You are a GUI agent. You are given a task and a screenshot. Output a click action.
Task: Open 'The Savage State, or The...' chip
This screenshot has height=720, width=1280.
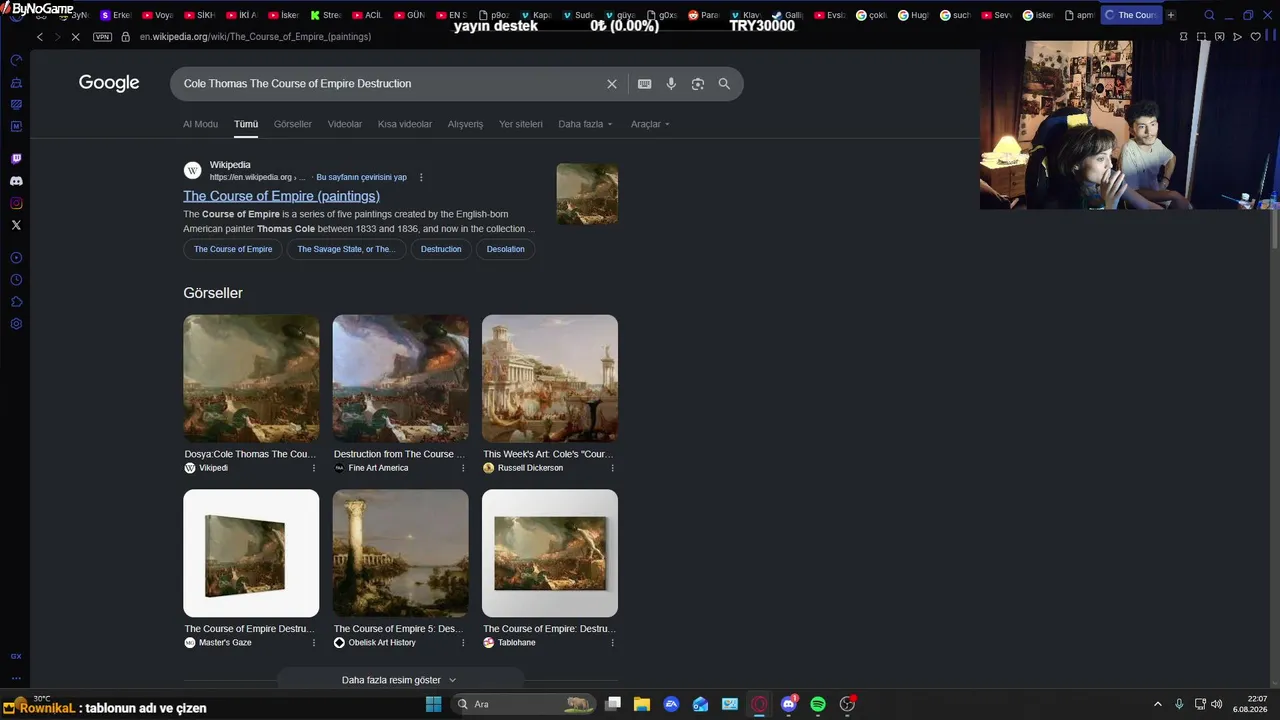coord(346,249)
